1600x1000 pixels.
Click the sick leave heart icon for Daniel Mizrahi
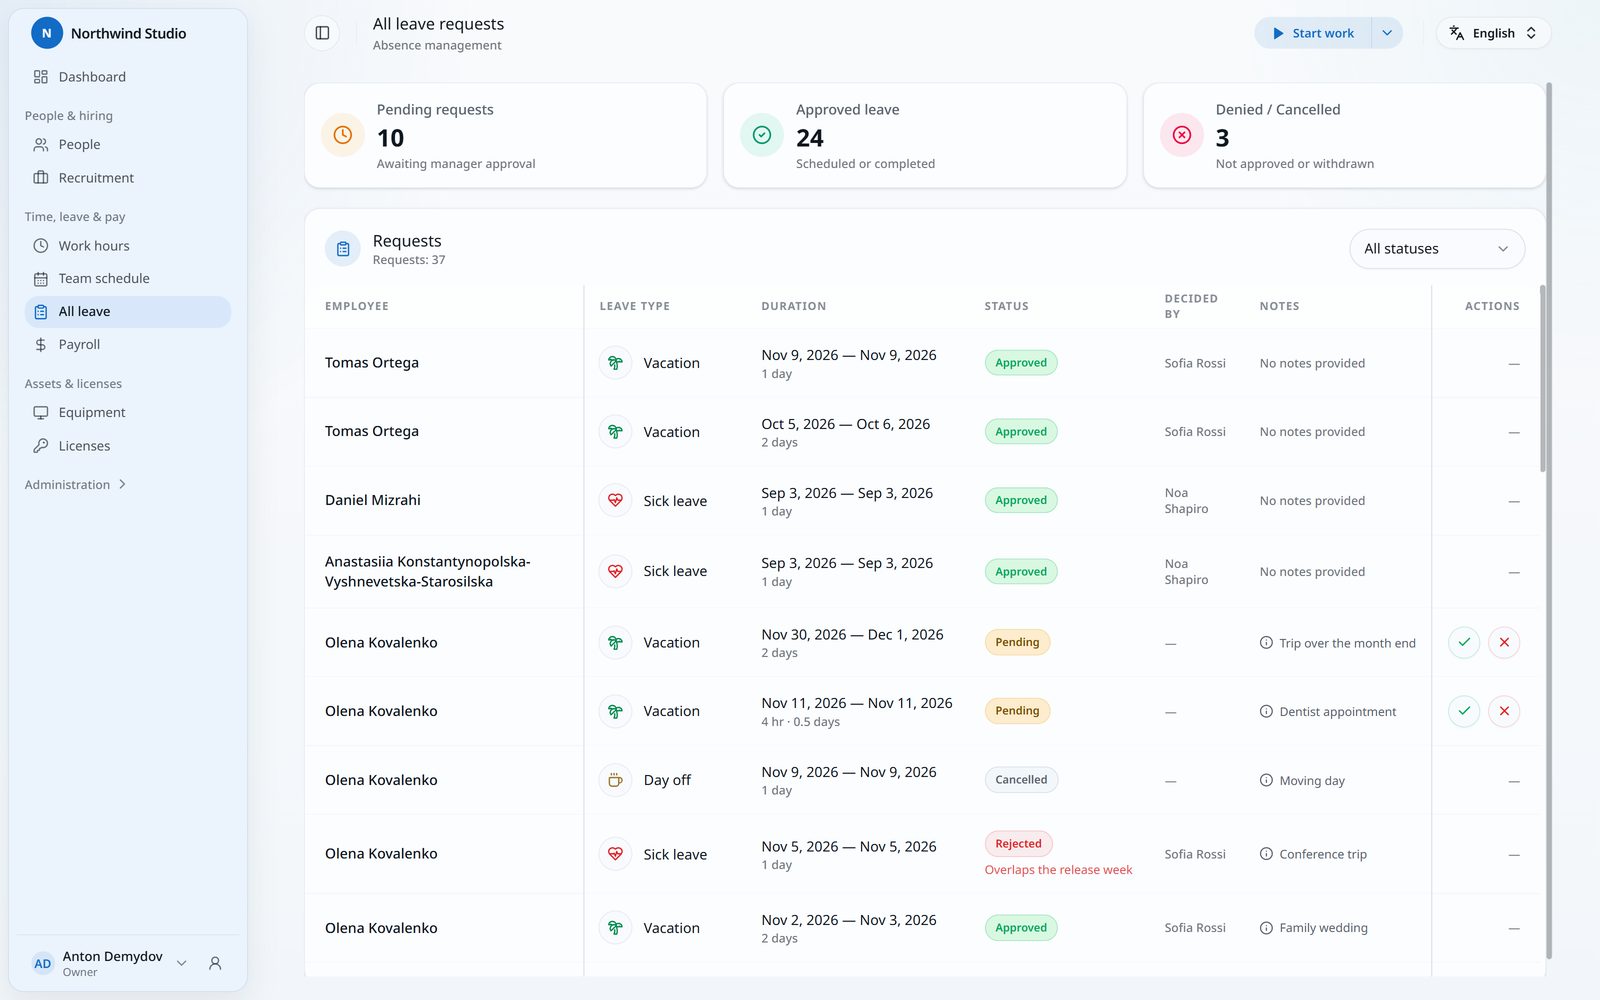(x=616, y=500)
